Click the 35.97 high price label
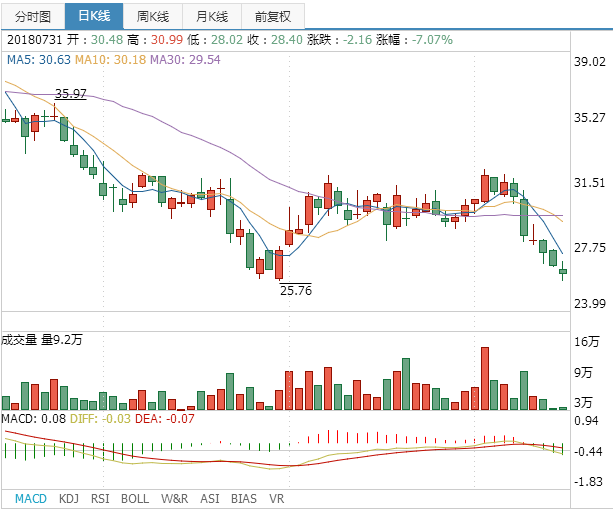The width and height of the screenshot is (613, 512). pyautogui.click(x=70, y=93)
